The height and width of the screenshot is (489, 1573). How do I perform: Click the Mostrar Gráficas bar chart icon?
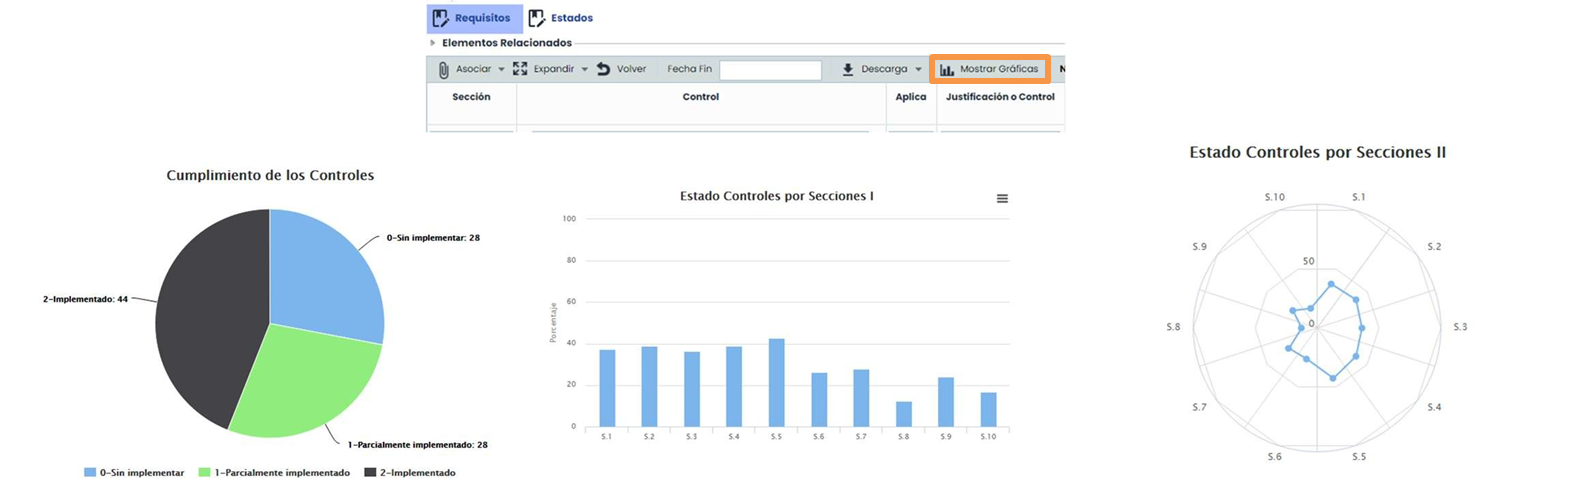[x=946, y=70]
